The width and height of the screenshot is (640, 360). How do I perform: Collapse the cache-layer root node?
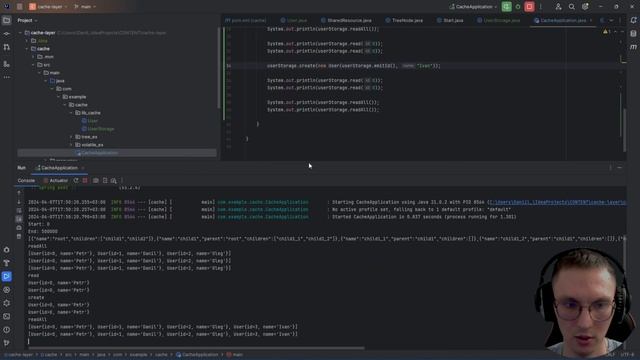[20, 33]
